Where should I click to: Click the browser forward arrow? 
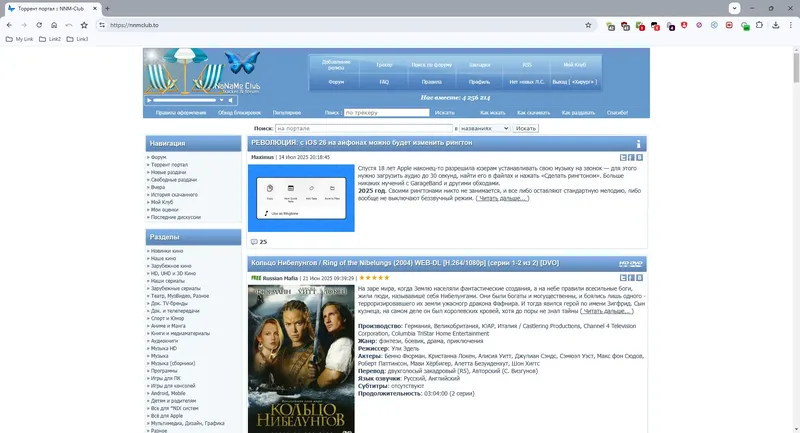pyautogui.click(x=24, y=25)
